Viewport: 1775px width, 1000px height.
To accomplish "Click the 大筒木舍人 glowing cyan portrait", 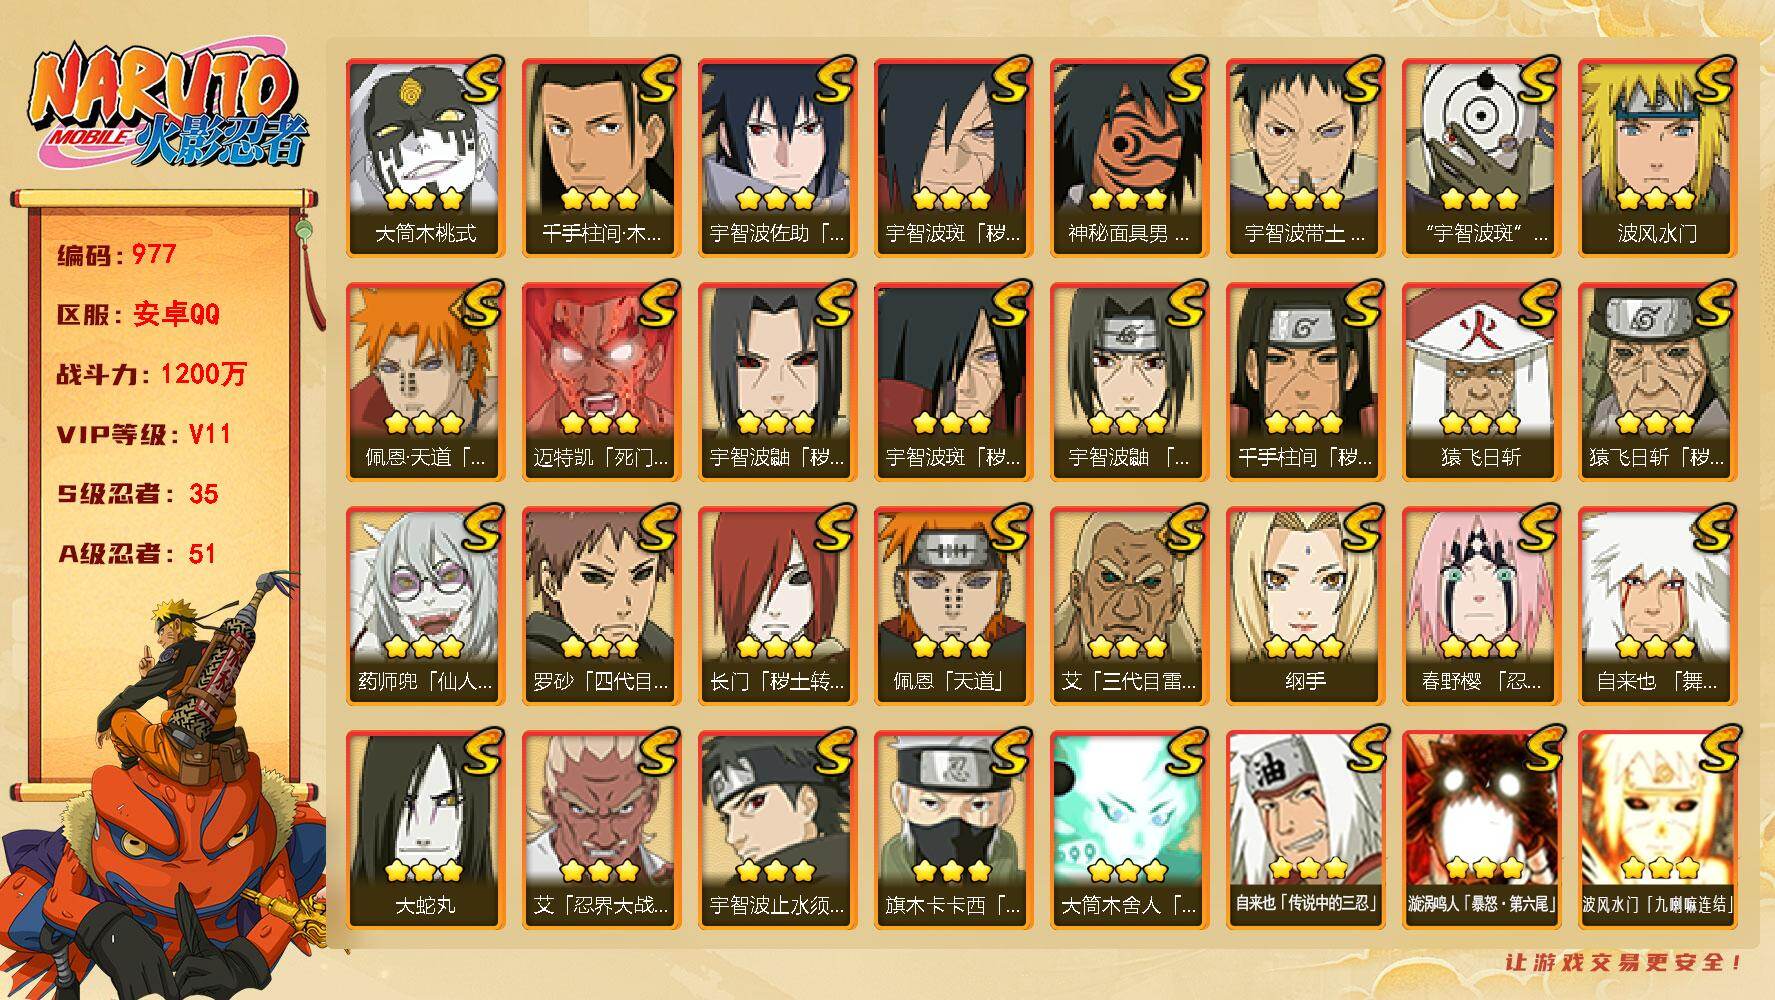I will click(x=1129, y=808).
